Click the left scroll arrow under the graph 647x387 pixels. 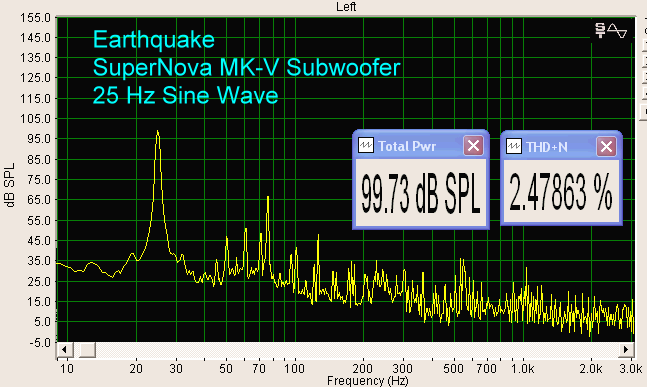(64, 350)
